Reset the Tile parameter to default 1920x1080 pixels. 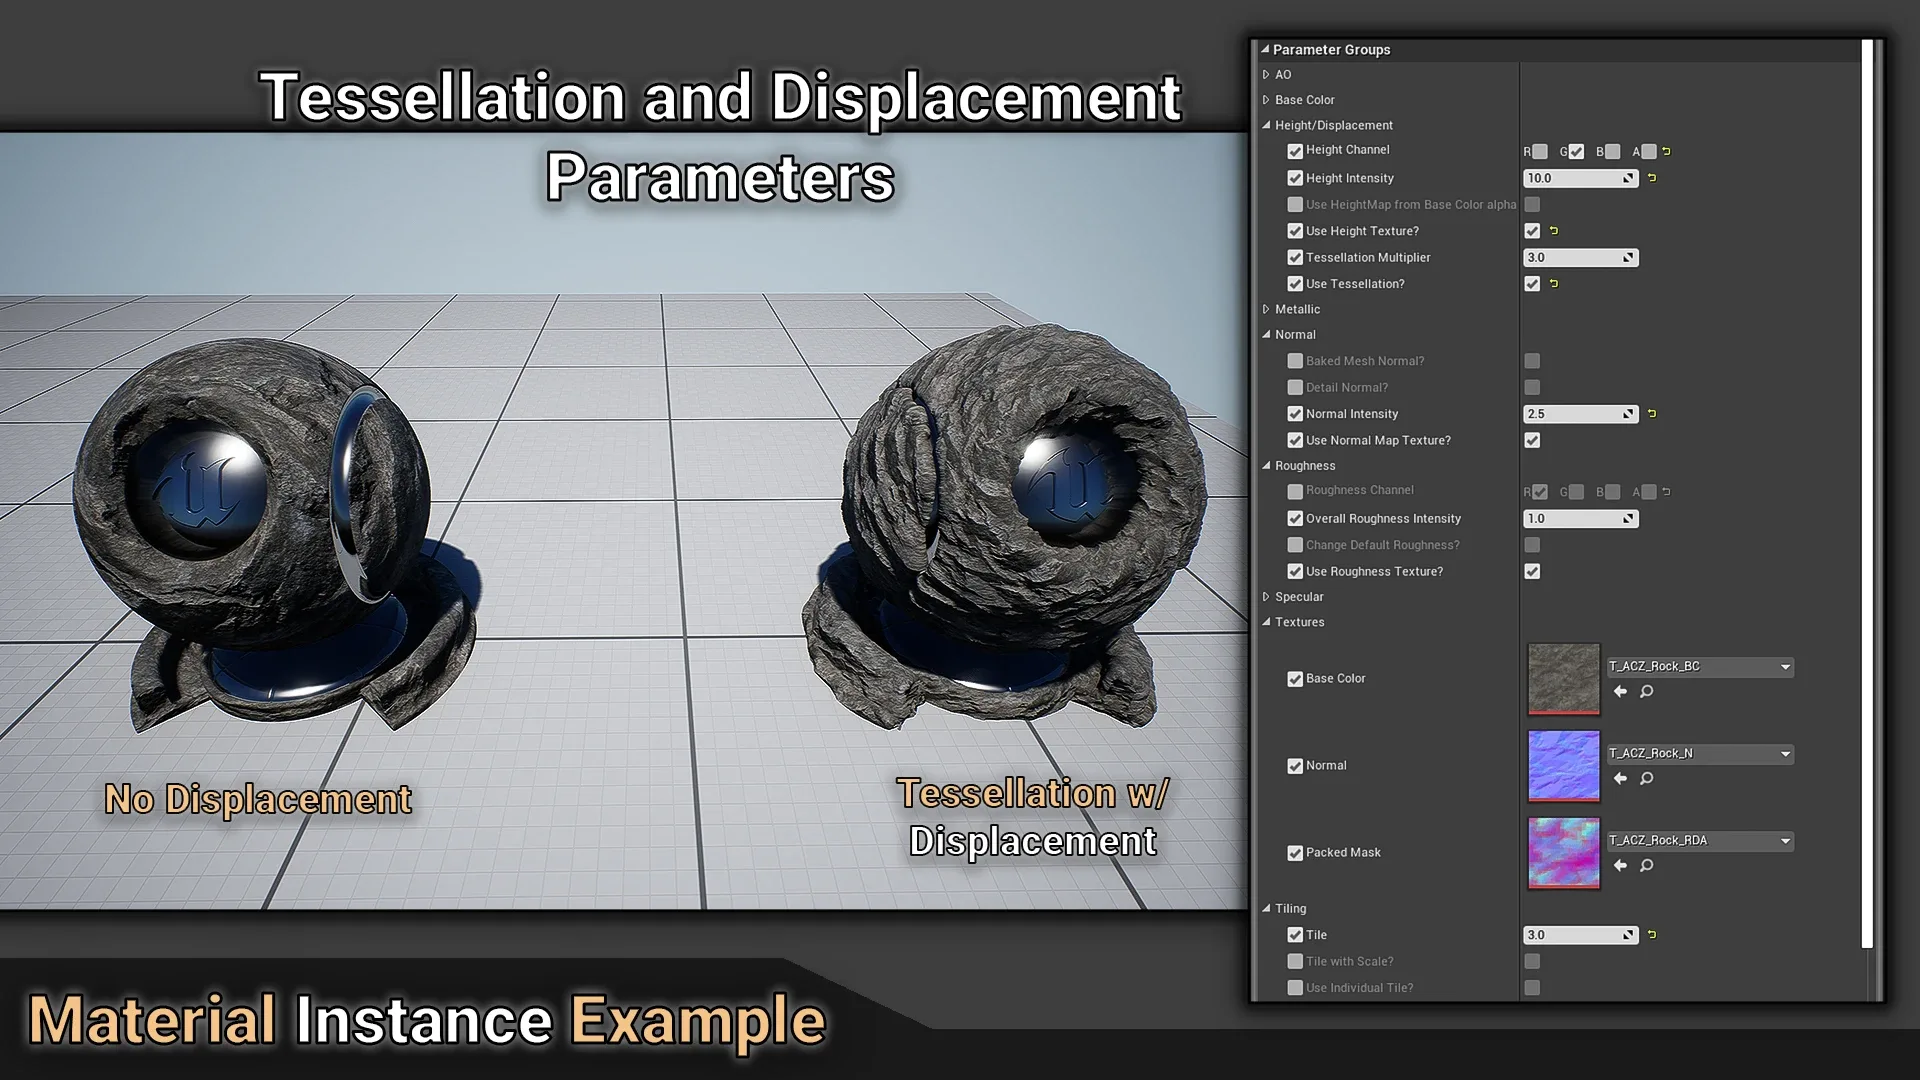tap(1652, 935)
